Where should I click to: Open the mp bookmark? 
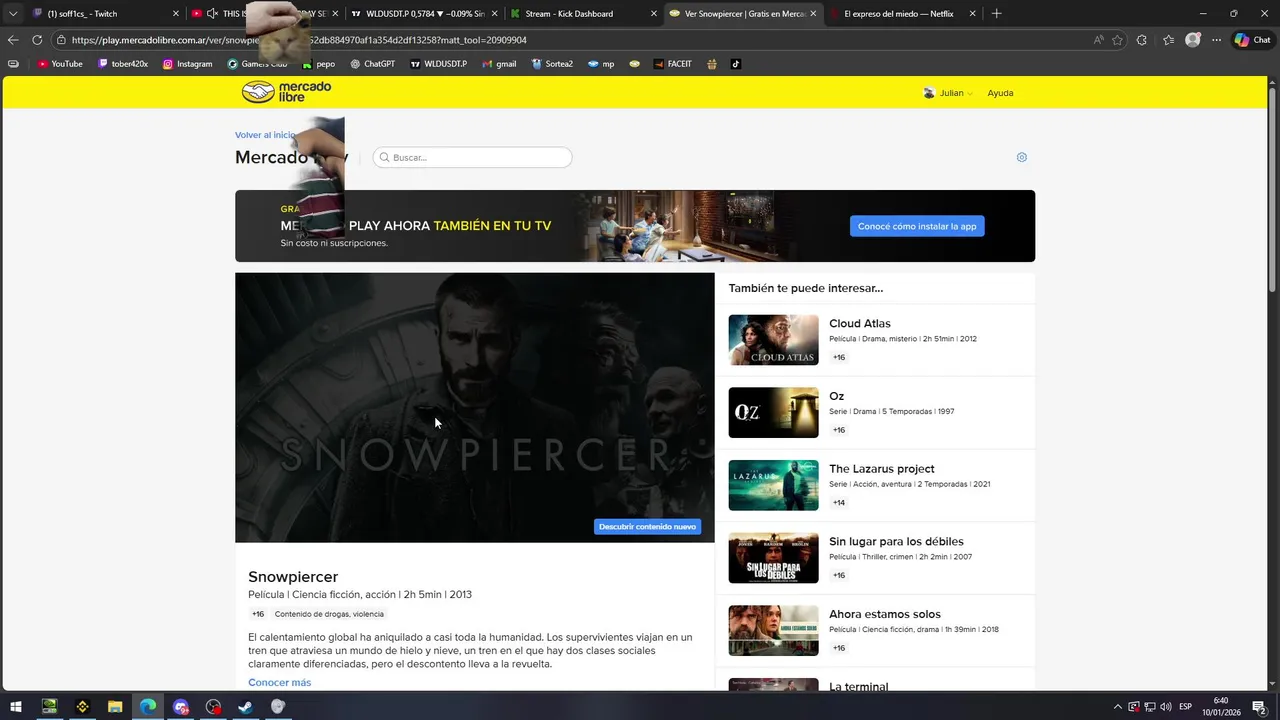coord(601,64)
